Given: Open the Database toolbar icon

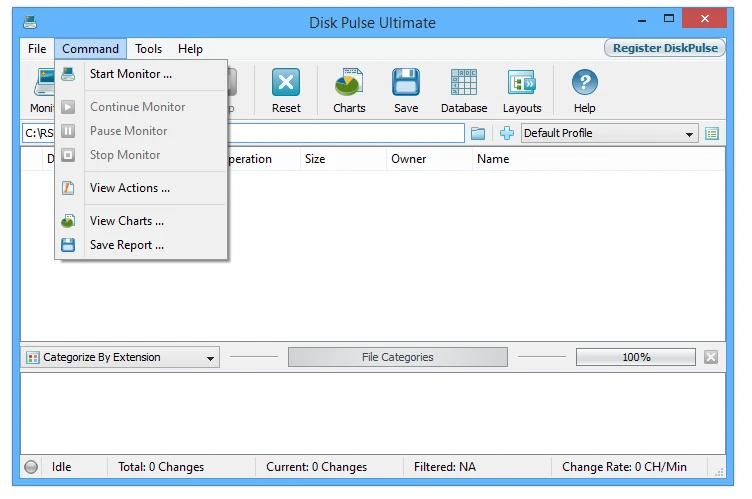Looking at the screenshot, I should click(x=464, y=90).
